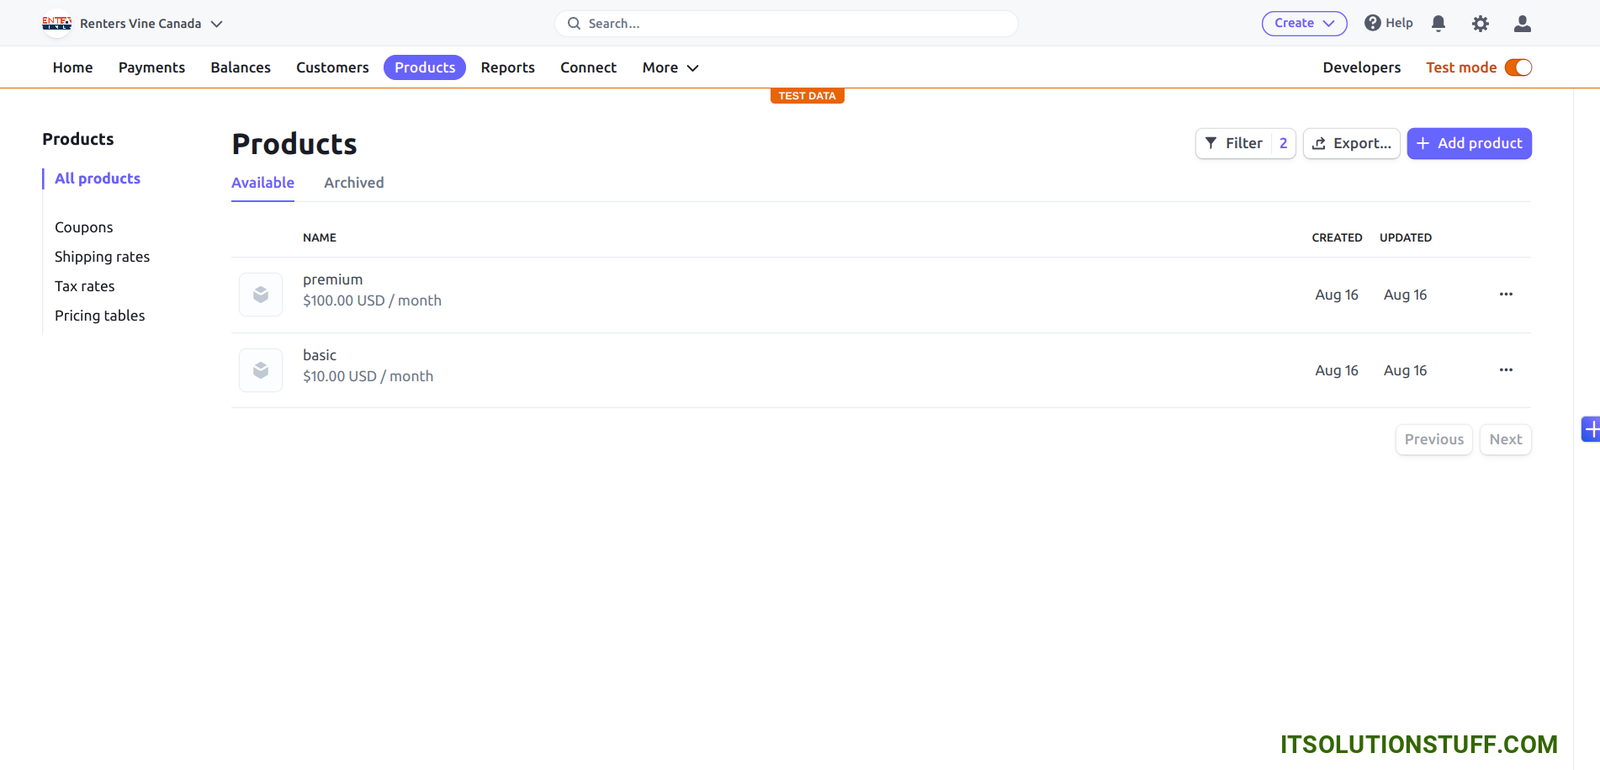The width and height of the screenshot is (1600, 770).
Task: Turn off Test mode toggle
Action: click(x=1517, y=68)
